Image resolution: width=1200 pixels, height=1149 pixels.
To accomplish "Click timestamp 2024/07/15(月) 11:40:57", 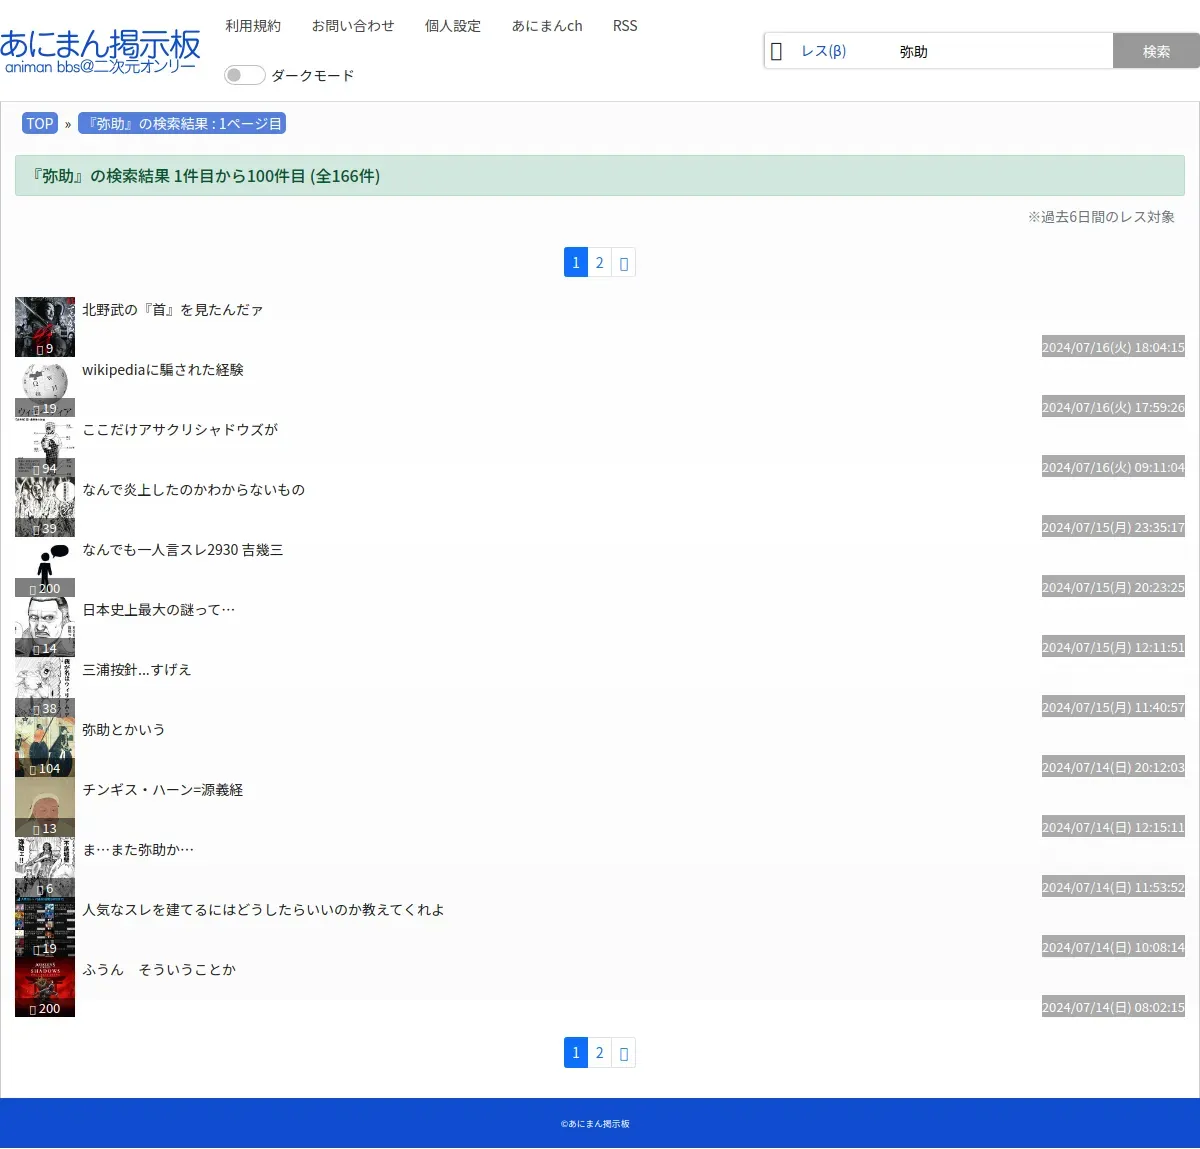I will point(1113,707).
